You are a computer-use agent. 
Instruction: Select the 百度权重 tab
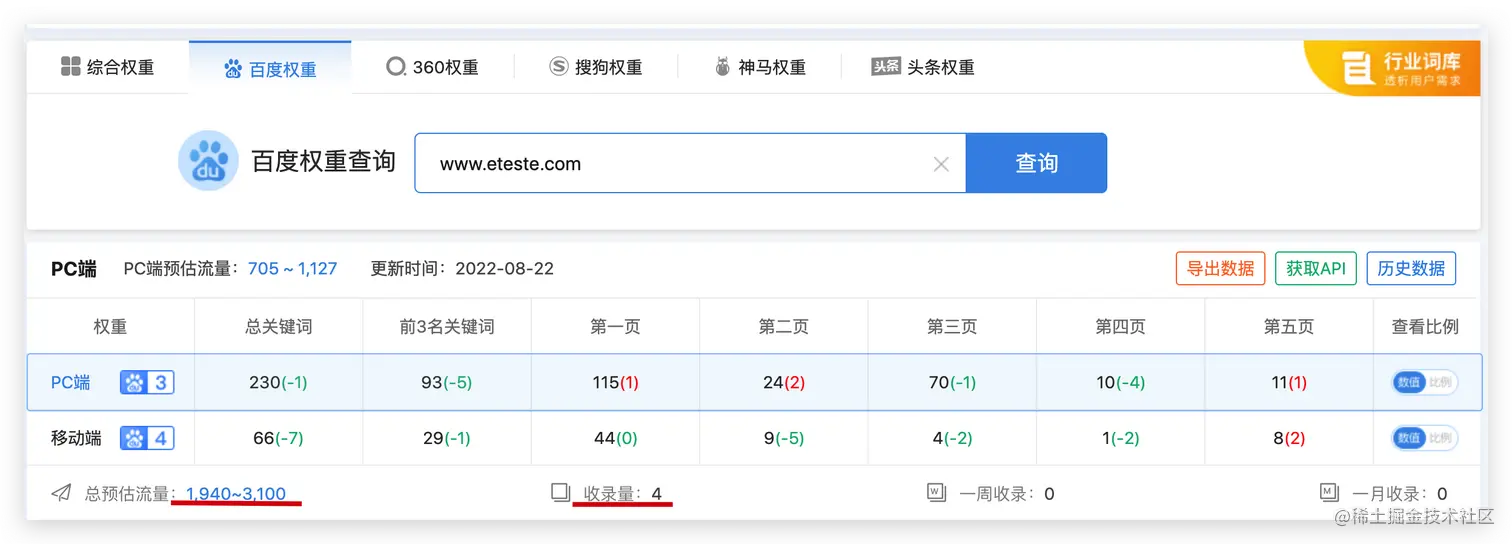pos(270,69)
